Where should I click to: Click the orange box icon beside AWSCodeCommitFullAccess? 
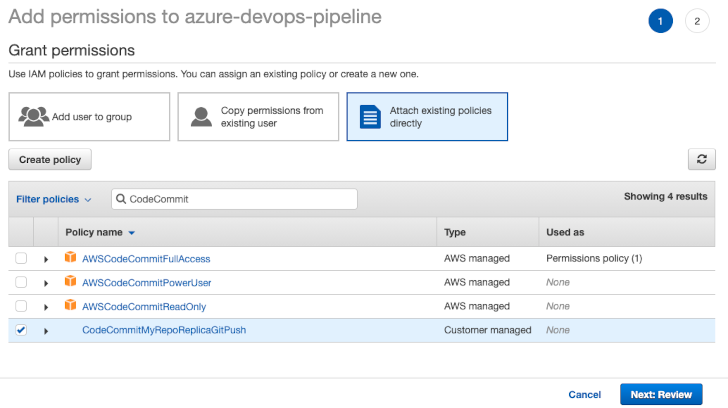pyautogui.click(x=70, y=258)
